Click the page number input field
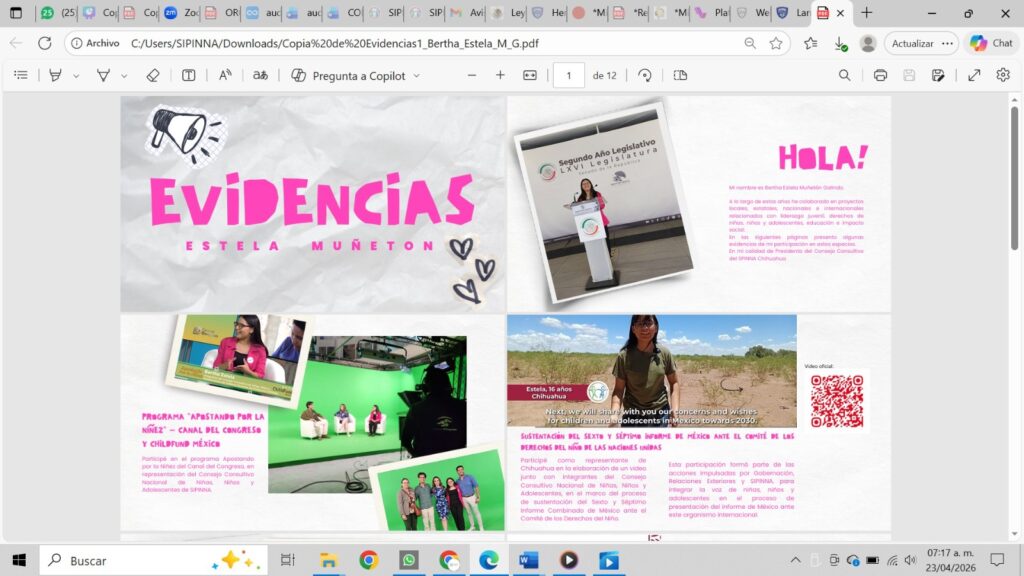1024x576 pixels. (568, 75)
